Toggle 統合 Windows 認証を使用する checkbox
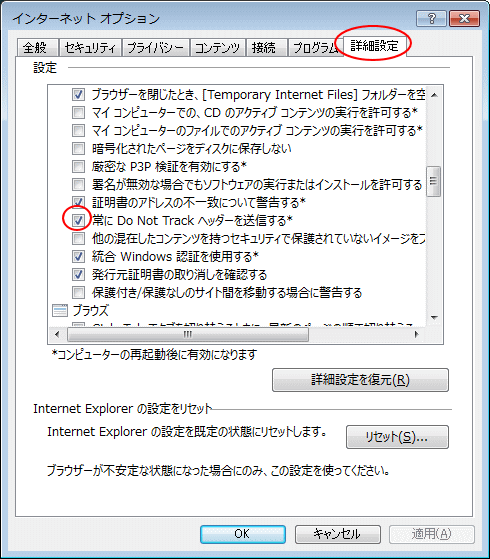Viewport: 490px width, 559px height. click(78, 256)
